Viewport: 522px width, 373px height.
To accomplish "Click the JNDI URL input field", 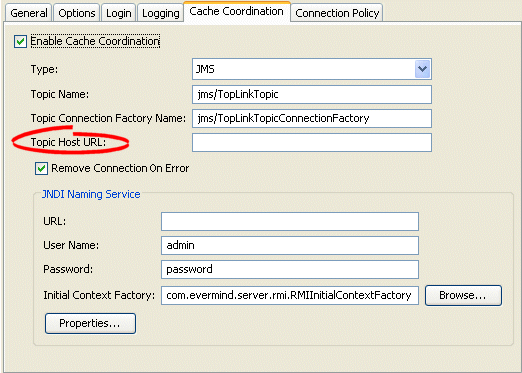I will point(290,221).
